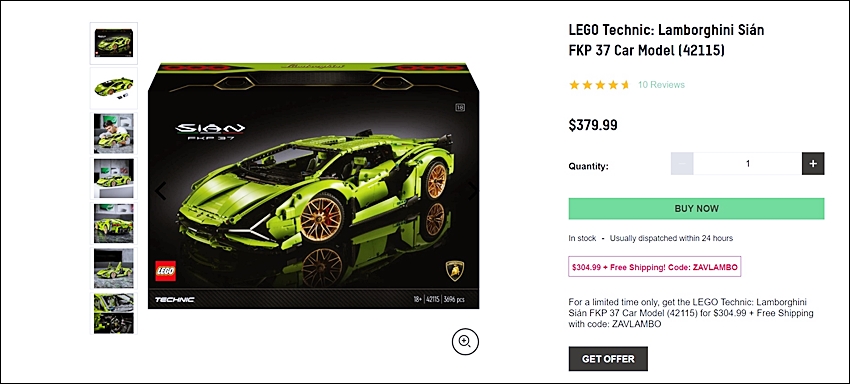Increase quantity with the plus button
The width and height of the screenshot is (850, 384).
coord(813,163)
